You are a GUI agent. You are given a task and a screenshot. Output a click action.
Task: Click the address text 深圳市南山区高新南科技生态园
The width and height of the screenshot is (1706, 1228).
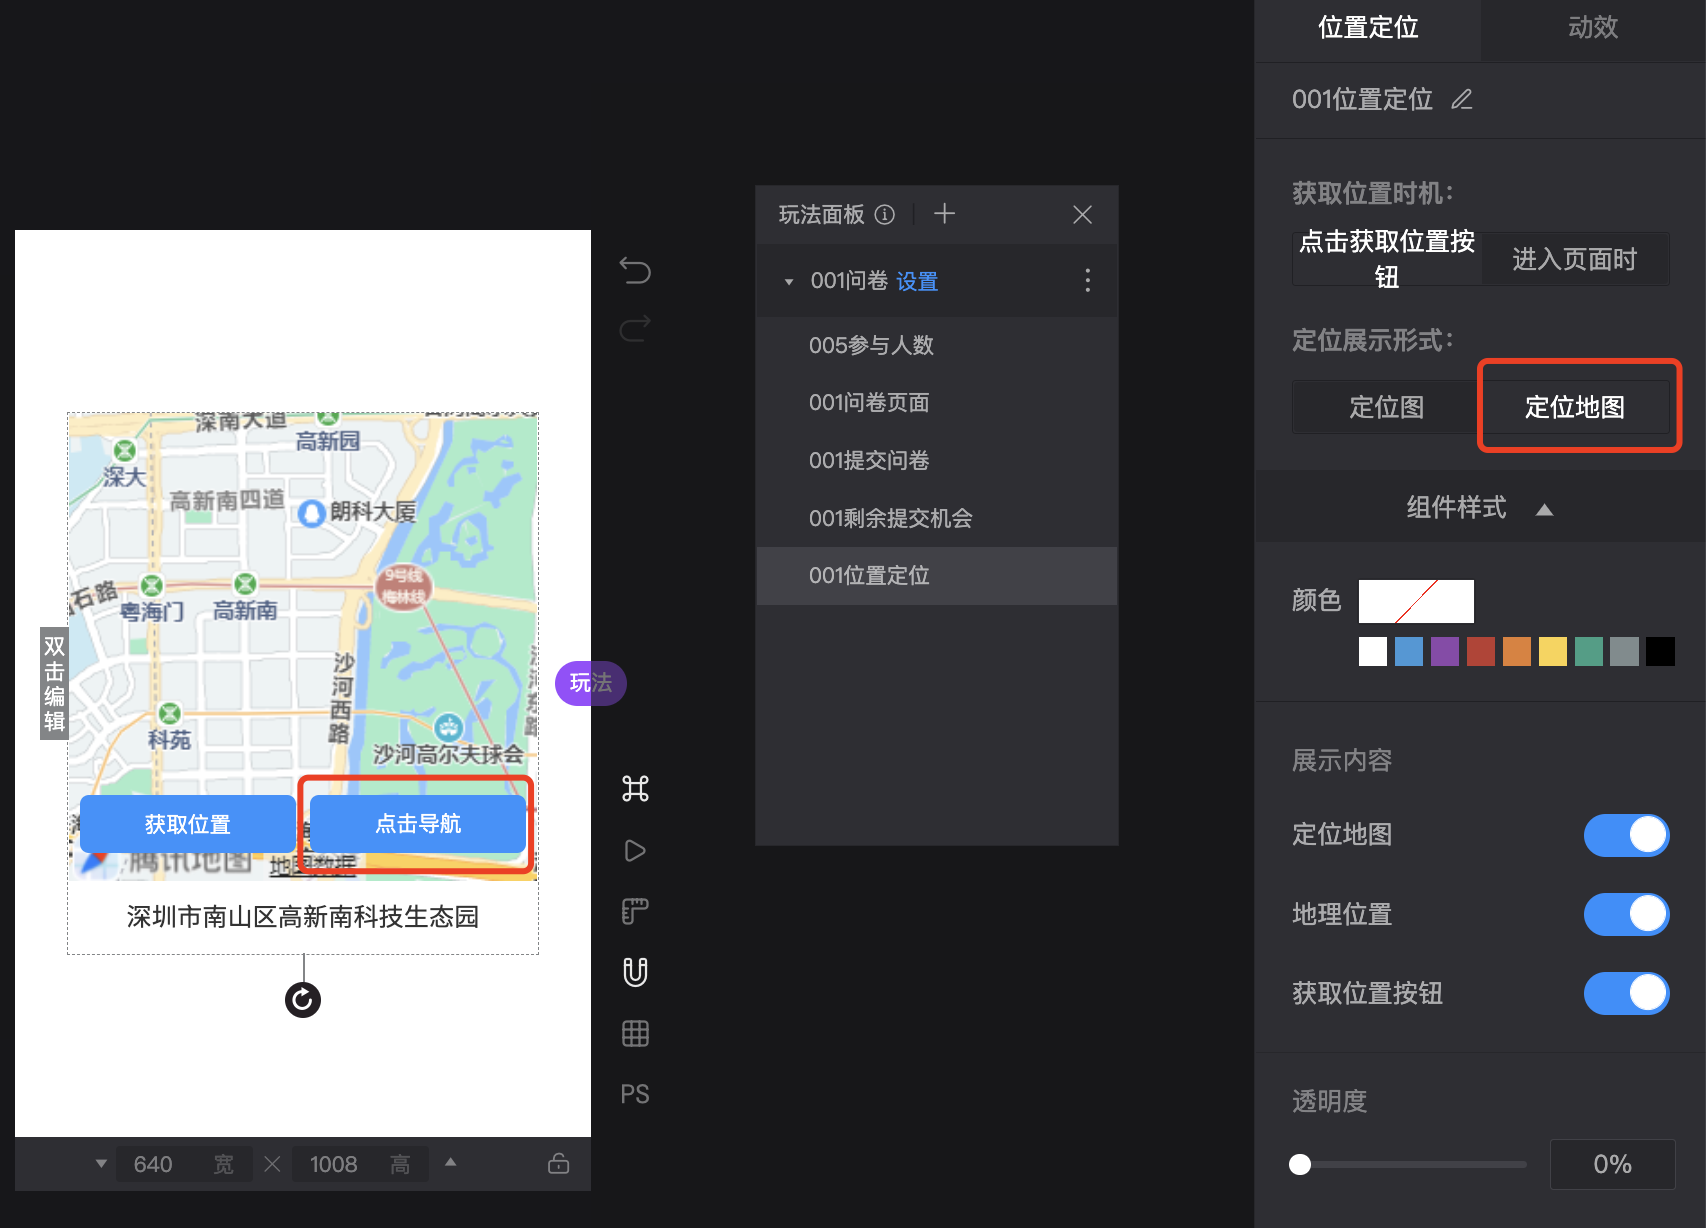[303, 917]
